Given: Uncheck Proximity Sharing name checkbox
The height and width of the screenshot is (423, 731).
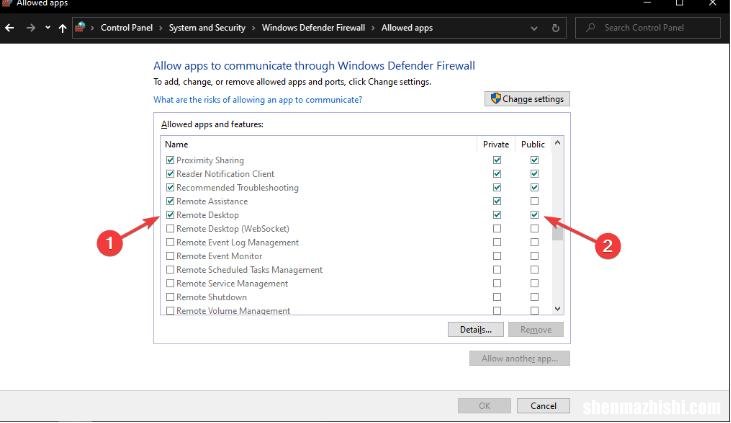Looking at the screenshot, I should tap(170, 160).
